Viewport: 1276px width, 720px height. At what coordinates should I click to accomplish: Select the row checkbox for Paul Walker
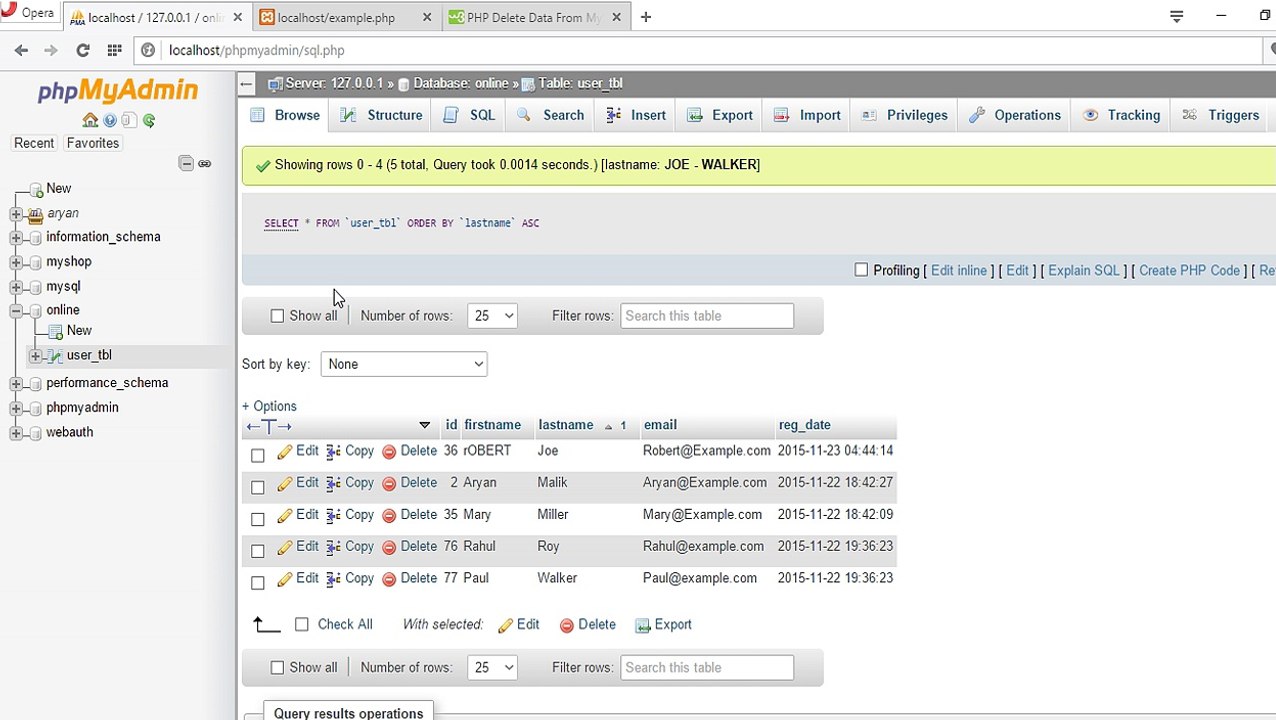coord(258,583)
